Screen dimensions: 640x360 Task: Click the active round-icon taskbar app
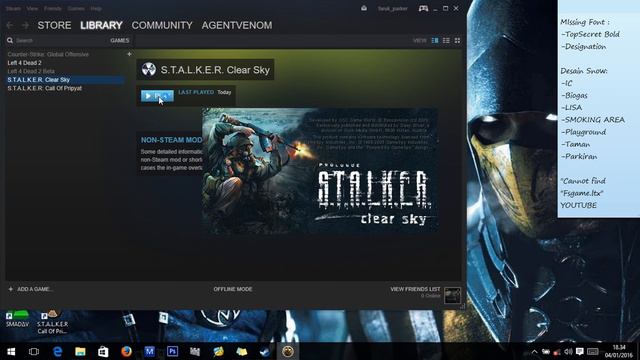click(288, 351)
